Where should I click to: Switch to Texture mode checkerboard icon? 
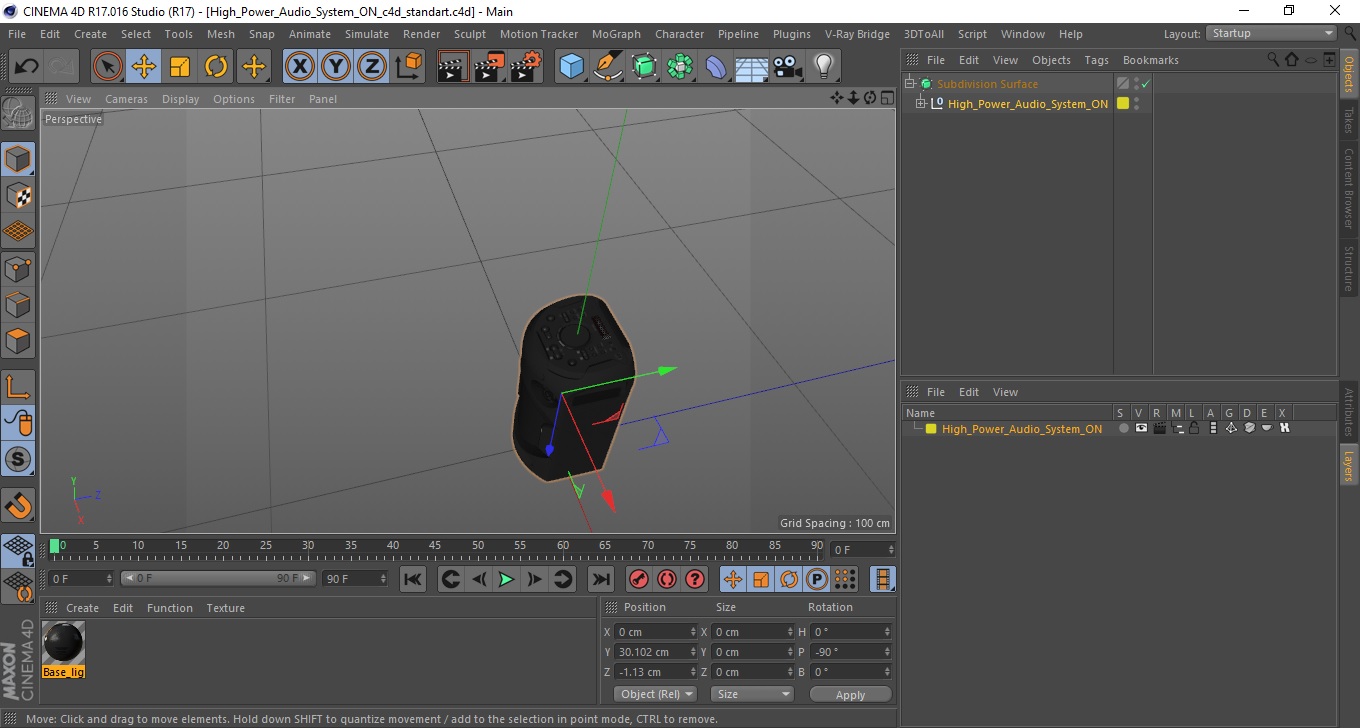click(x=18, y=195)
